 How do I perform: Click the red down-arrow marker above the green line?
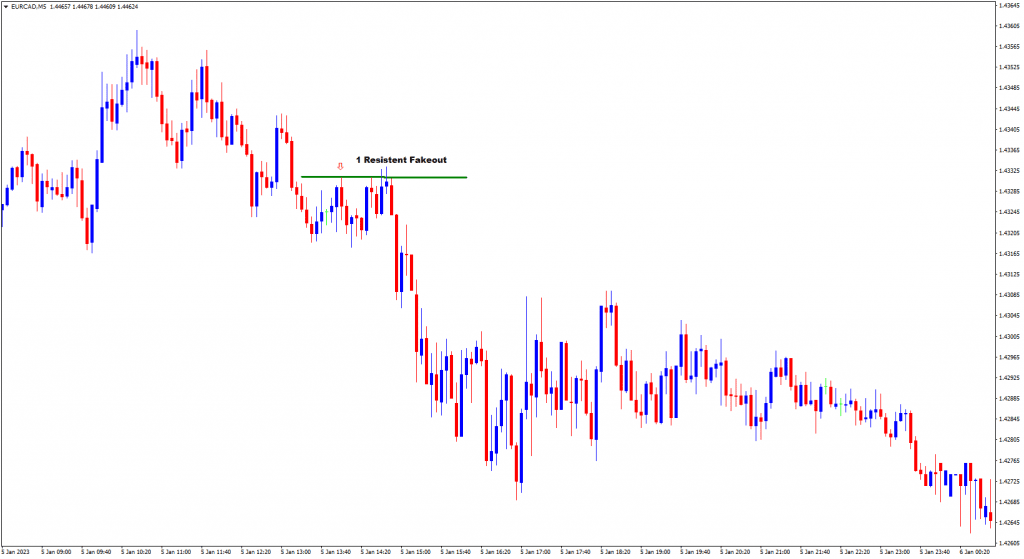[x=340, y=167]
